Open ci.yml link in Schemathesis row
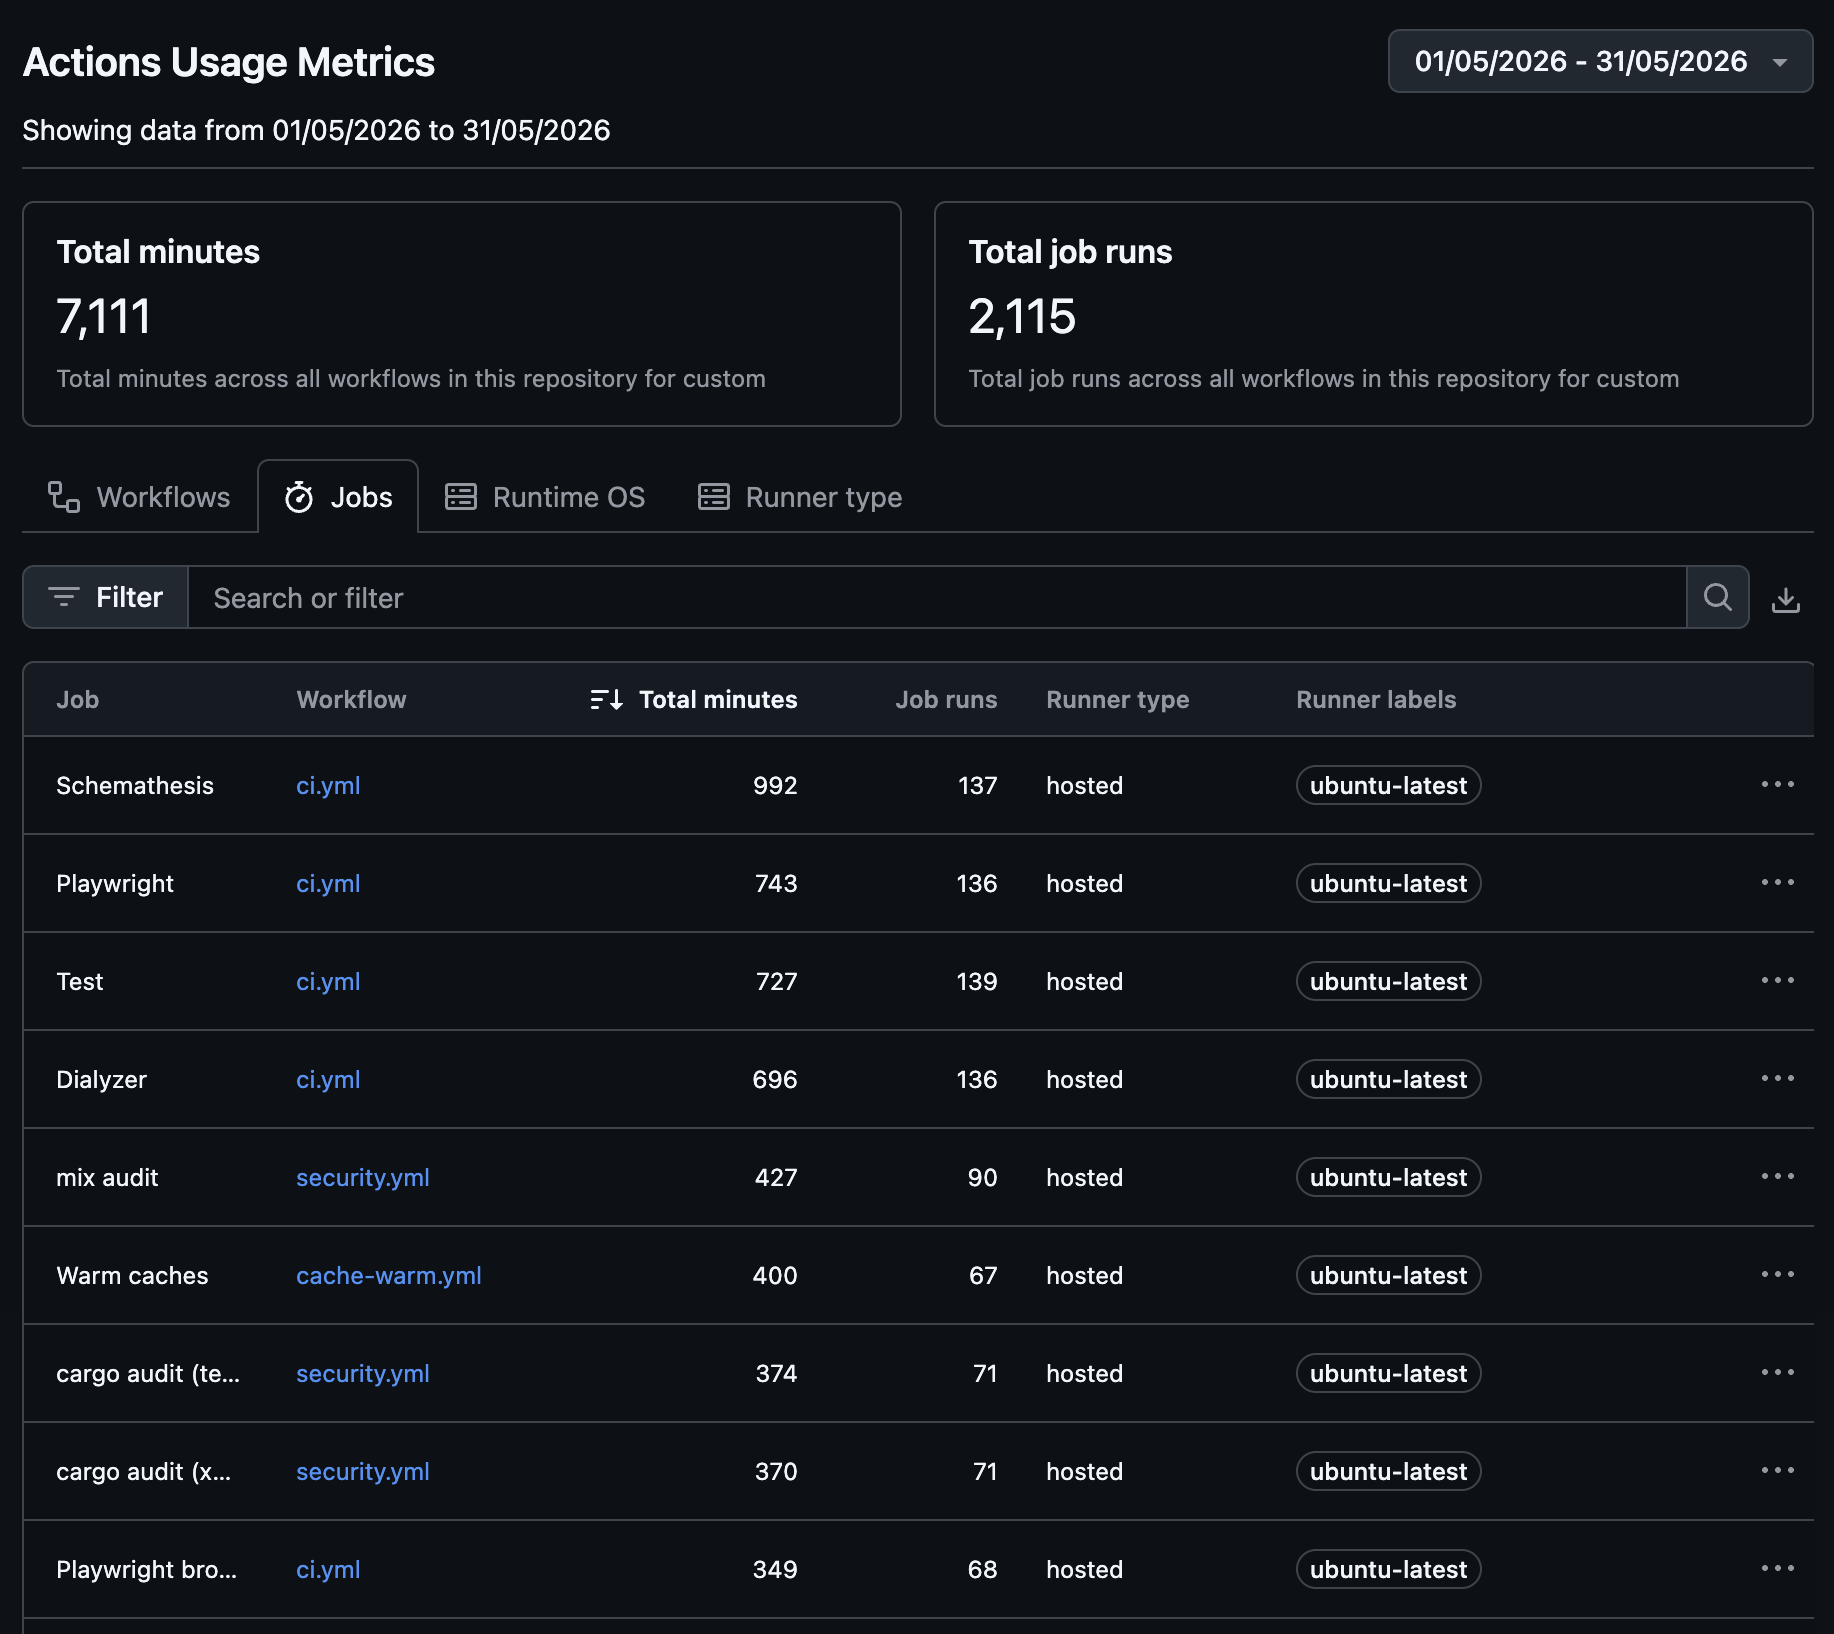 [328, 785]
